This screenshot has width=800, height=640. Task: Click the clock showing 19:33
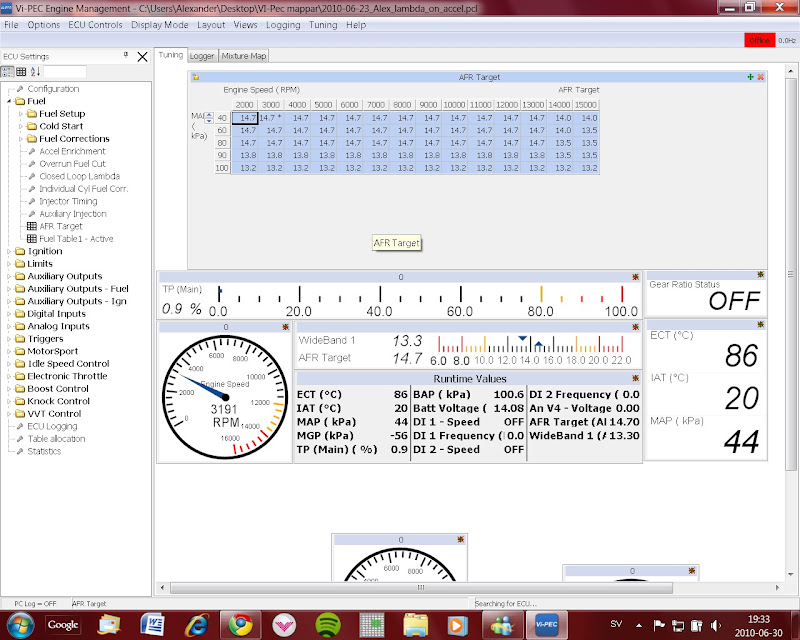click(758, 619)
